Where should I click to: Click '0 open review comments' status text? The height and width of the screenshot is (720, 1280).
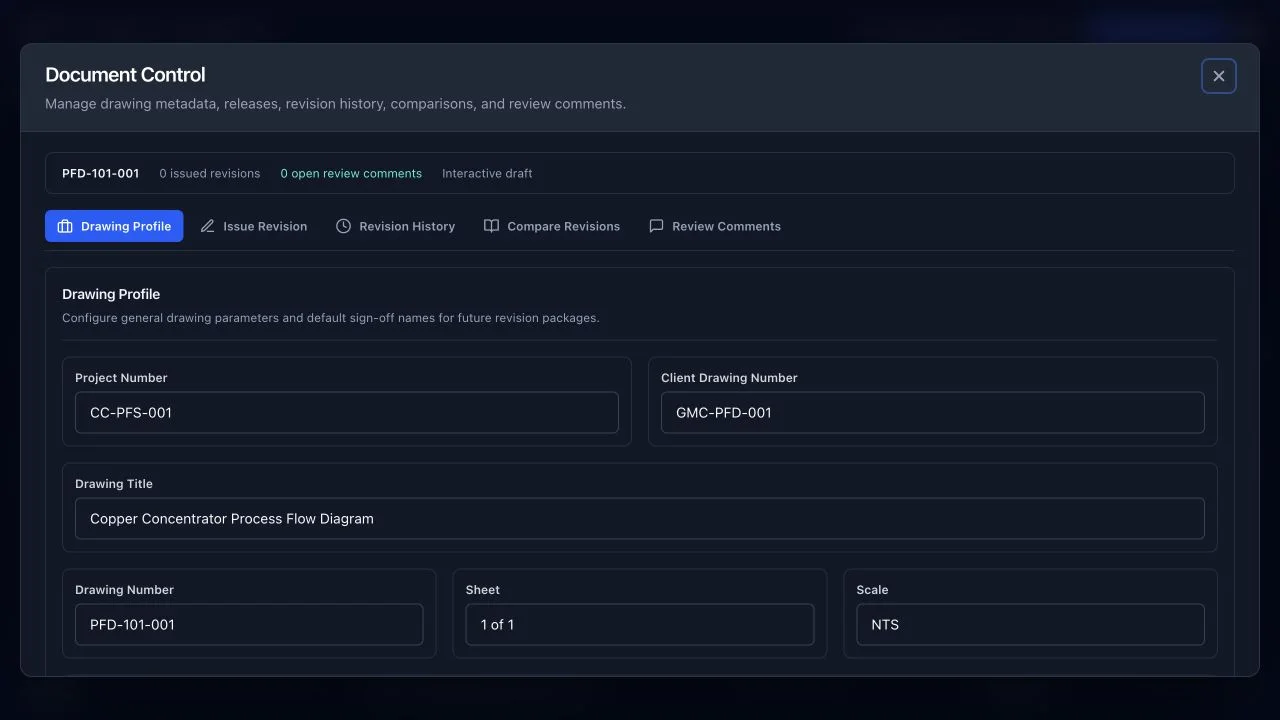coord(351,173)
